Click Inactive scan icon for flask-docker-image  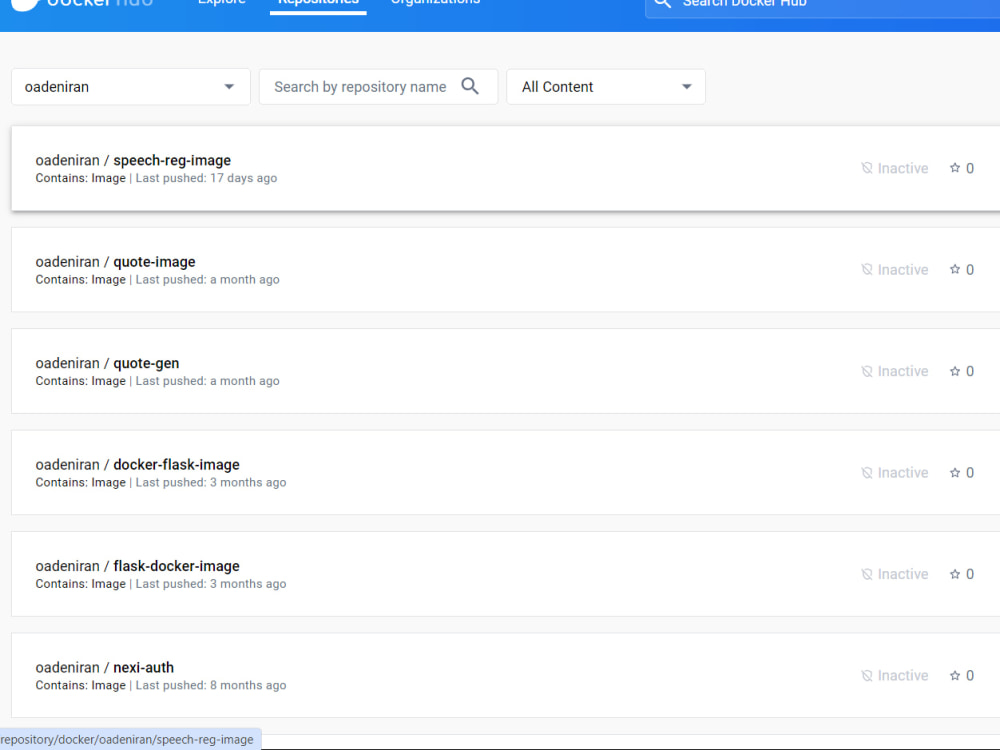[867, 573]
